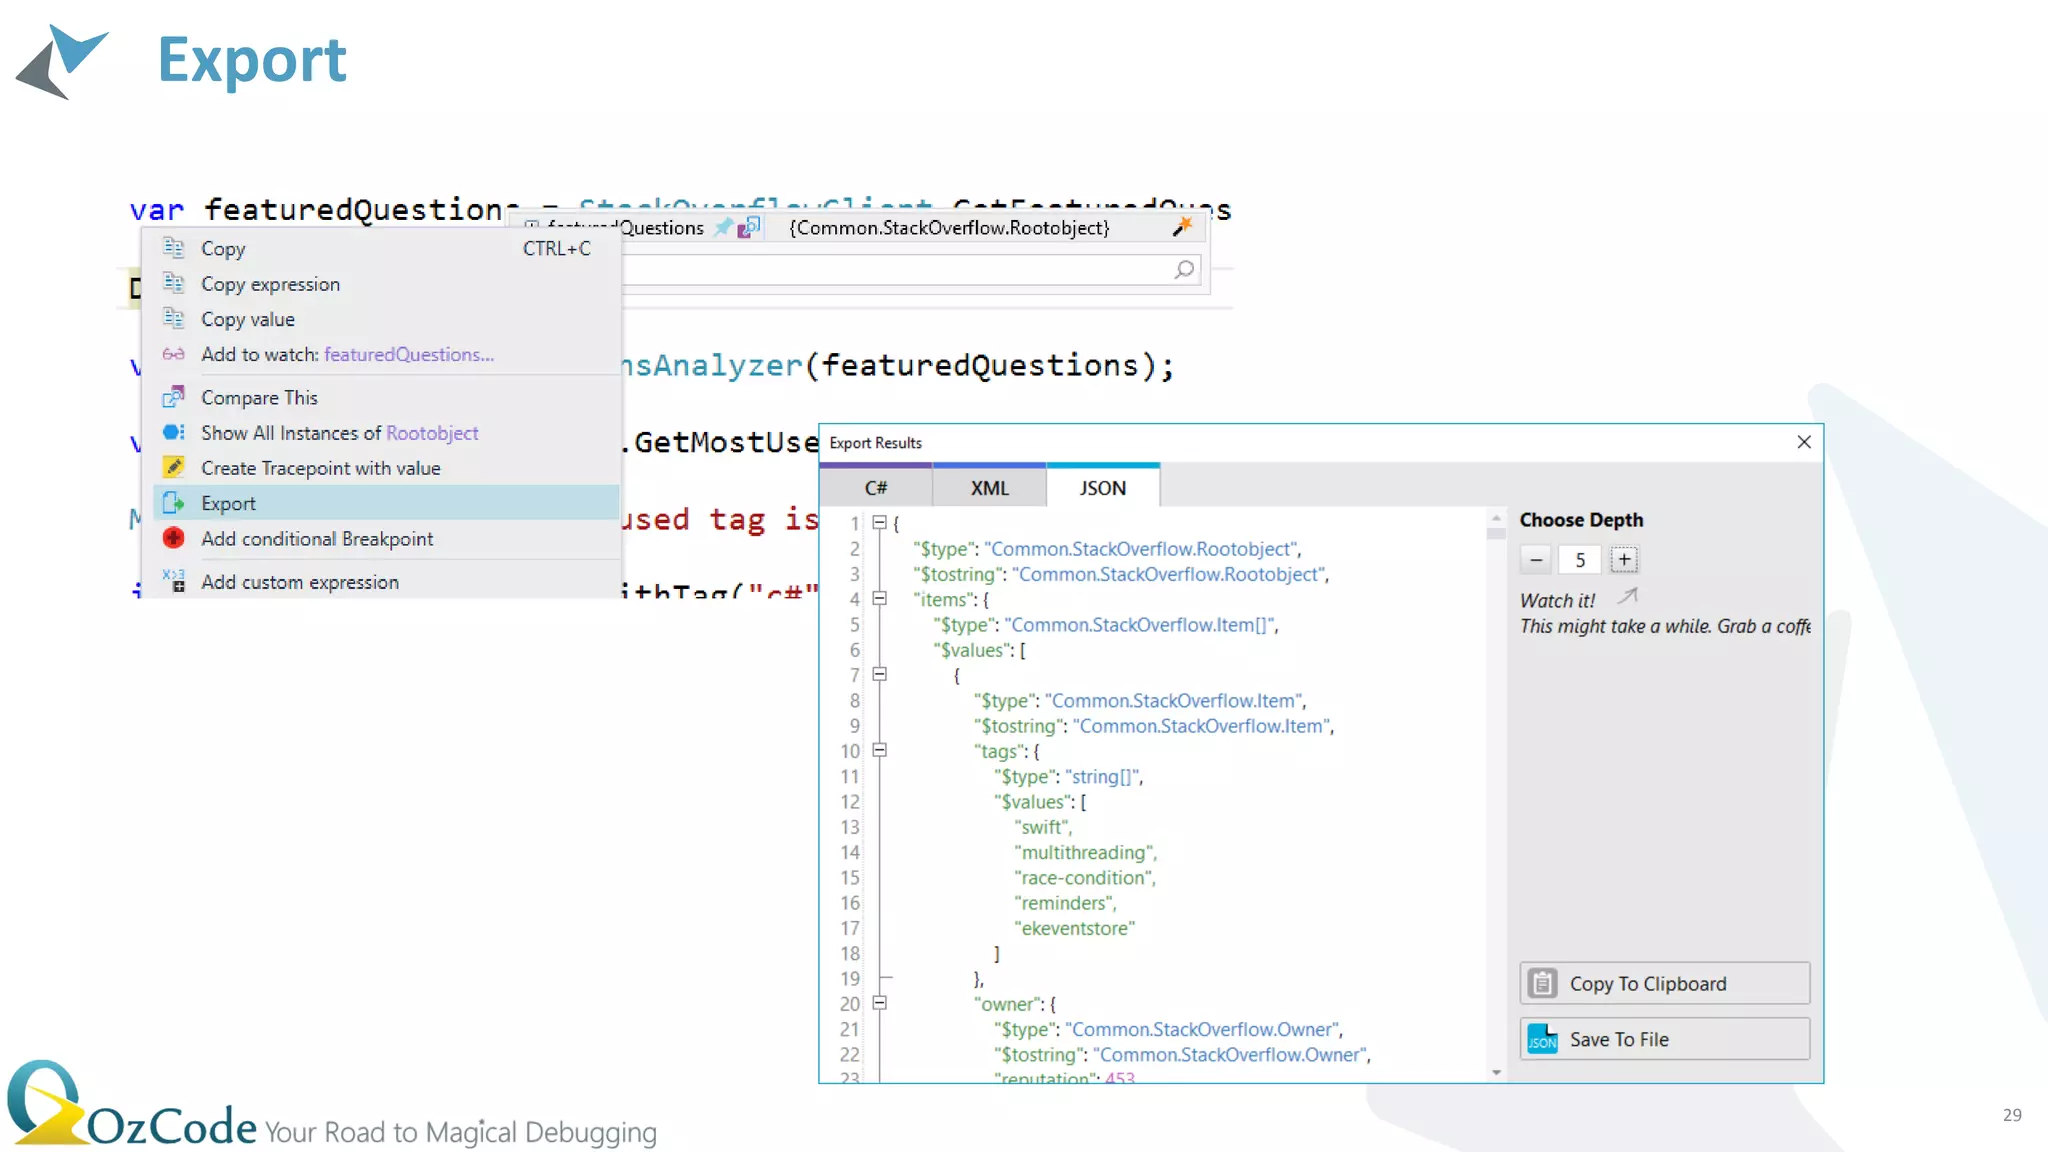This screenshot has height=1152, width=2048.
Task: Click the pin icon on featuredQuestions DataTip
Action: click(x=723, y=227)
